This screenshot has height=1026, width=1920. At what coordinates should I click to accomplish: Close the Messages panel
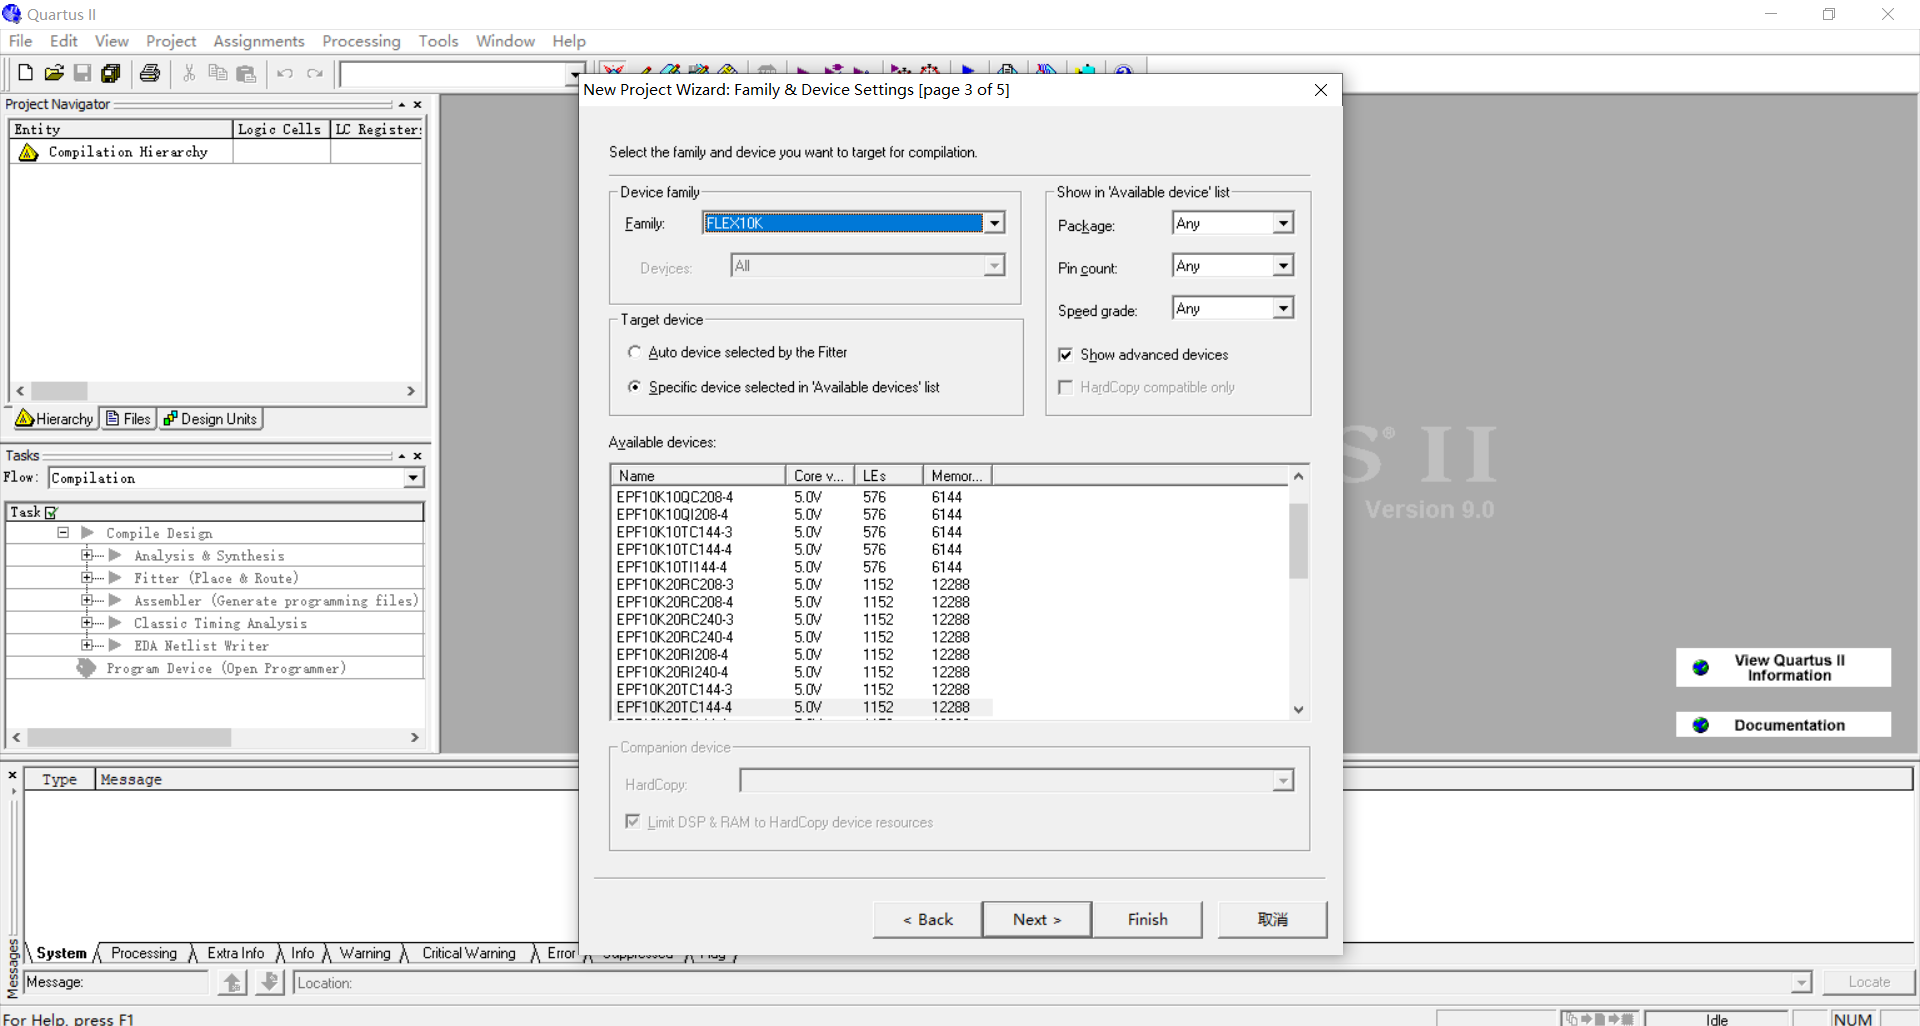point(12,775)
